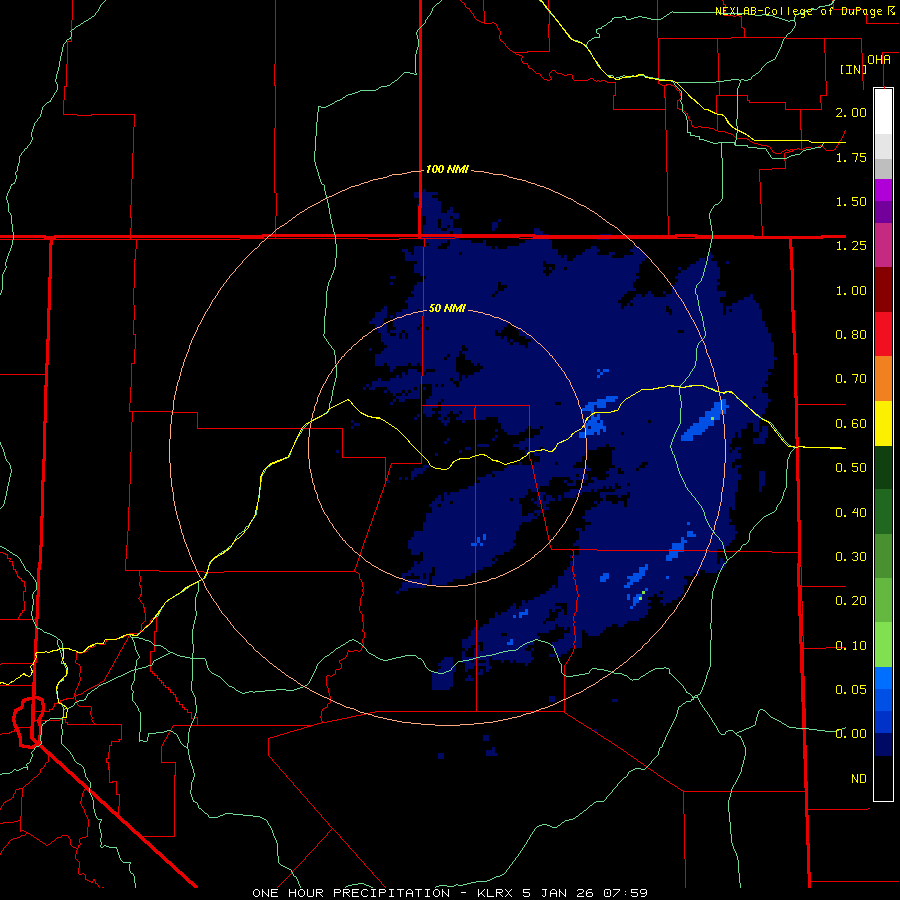Click the ND legend label
Screen dimensions: 900x900
point(859,779)
